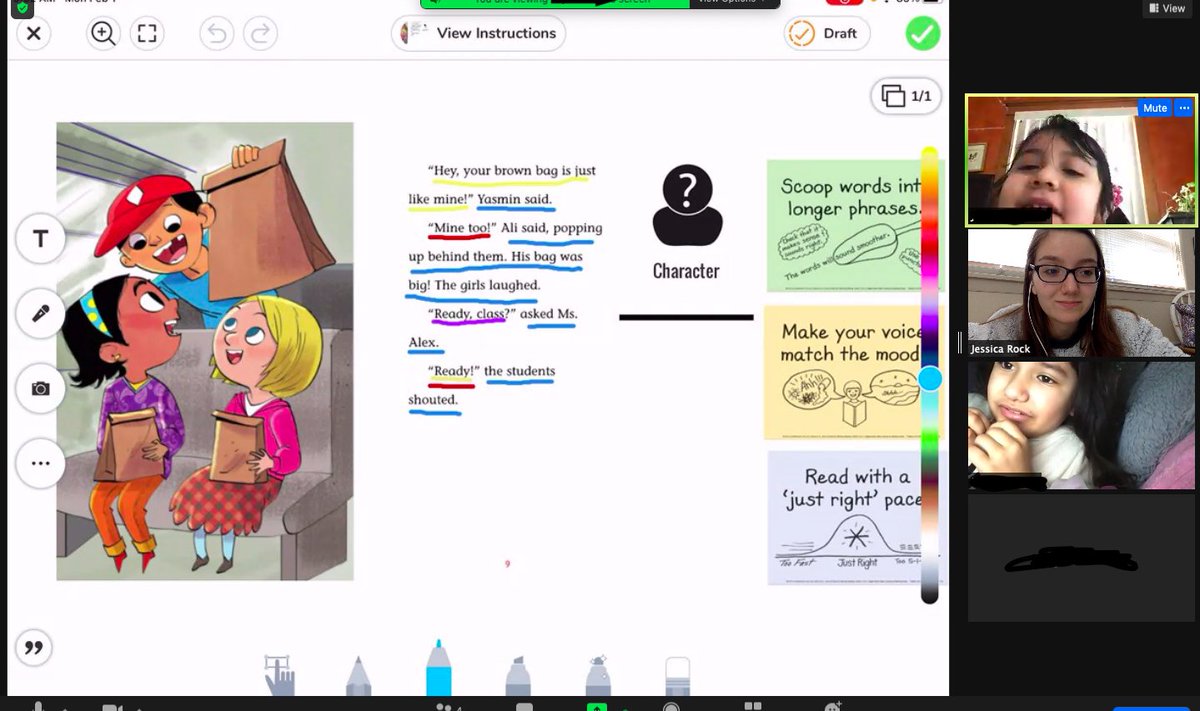Select the glow pen tool
This screenshot has height=711, width=1200.
coord(598,676)
